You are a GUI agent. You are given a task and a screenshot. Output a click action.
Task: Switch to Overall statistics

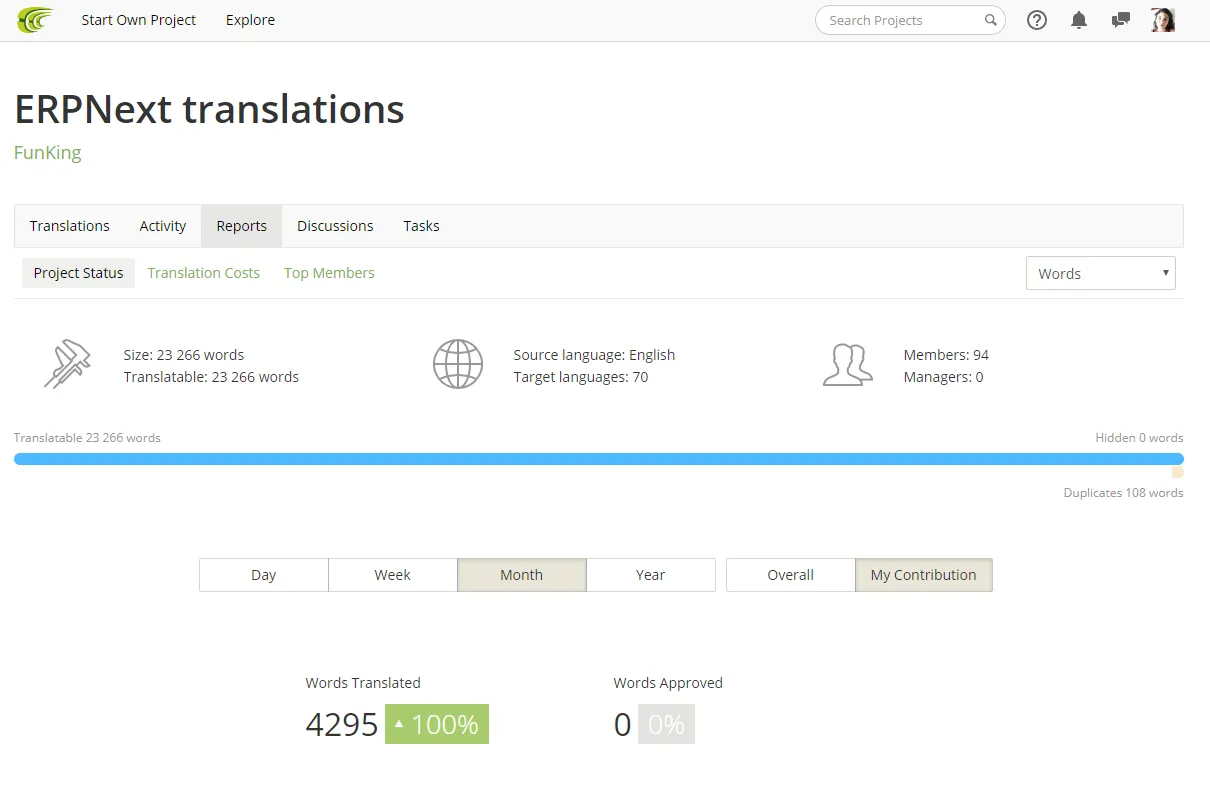click(791, 575)
